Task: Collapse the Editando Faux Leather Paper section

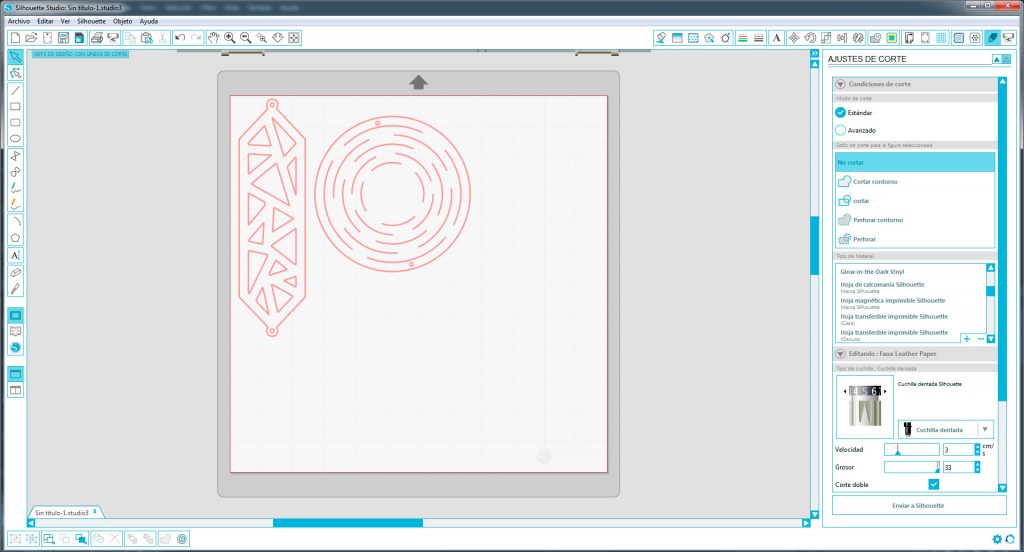Action: coord(840,353)
